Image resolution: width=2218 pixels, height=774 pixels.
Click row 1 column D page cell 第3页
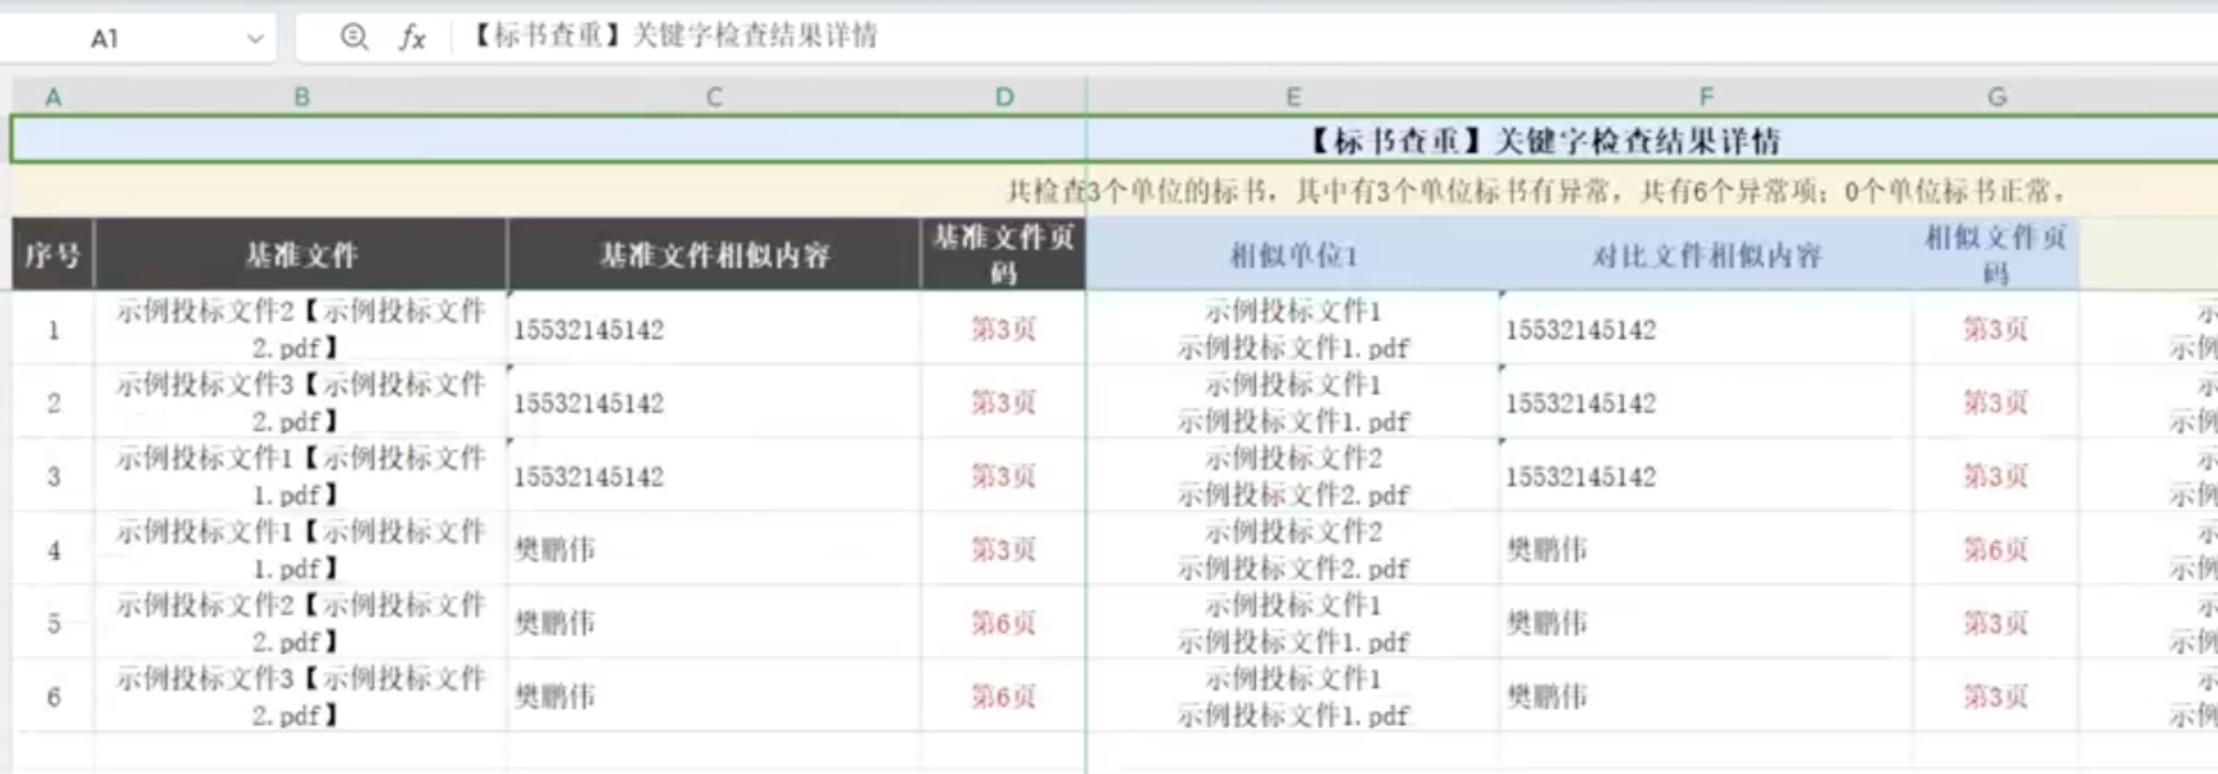(1004, 329)
